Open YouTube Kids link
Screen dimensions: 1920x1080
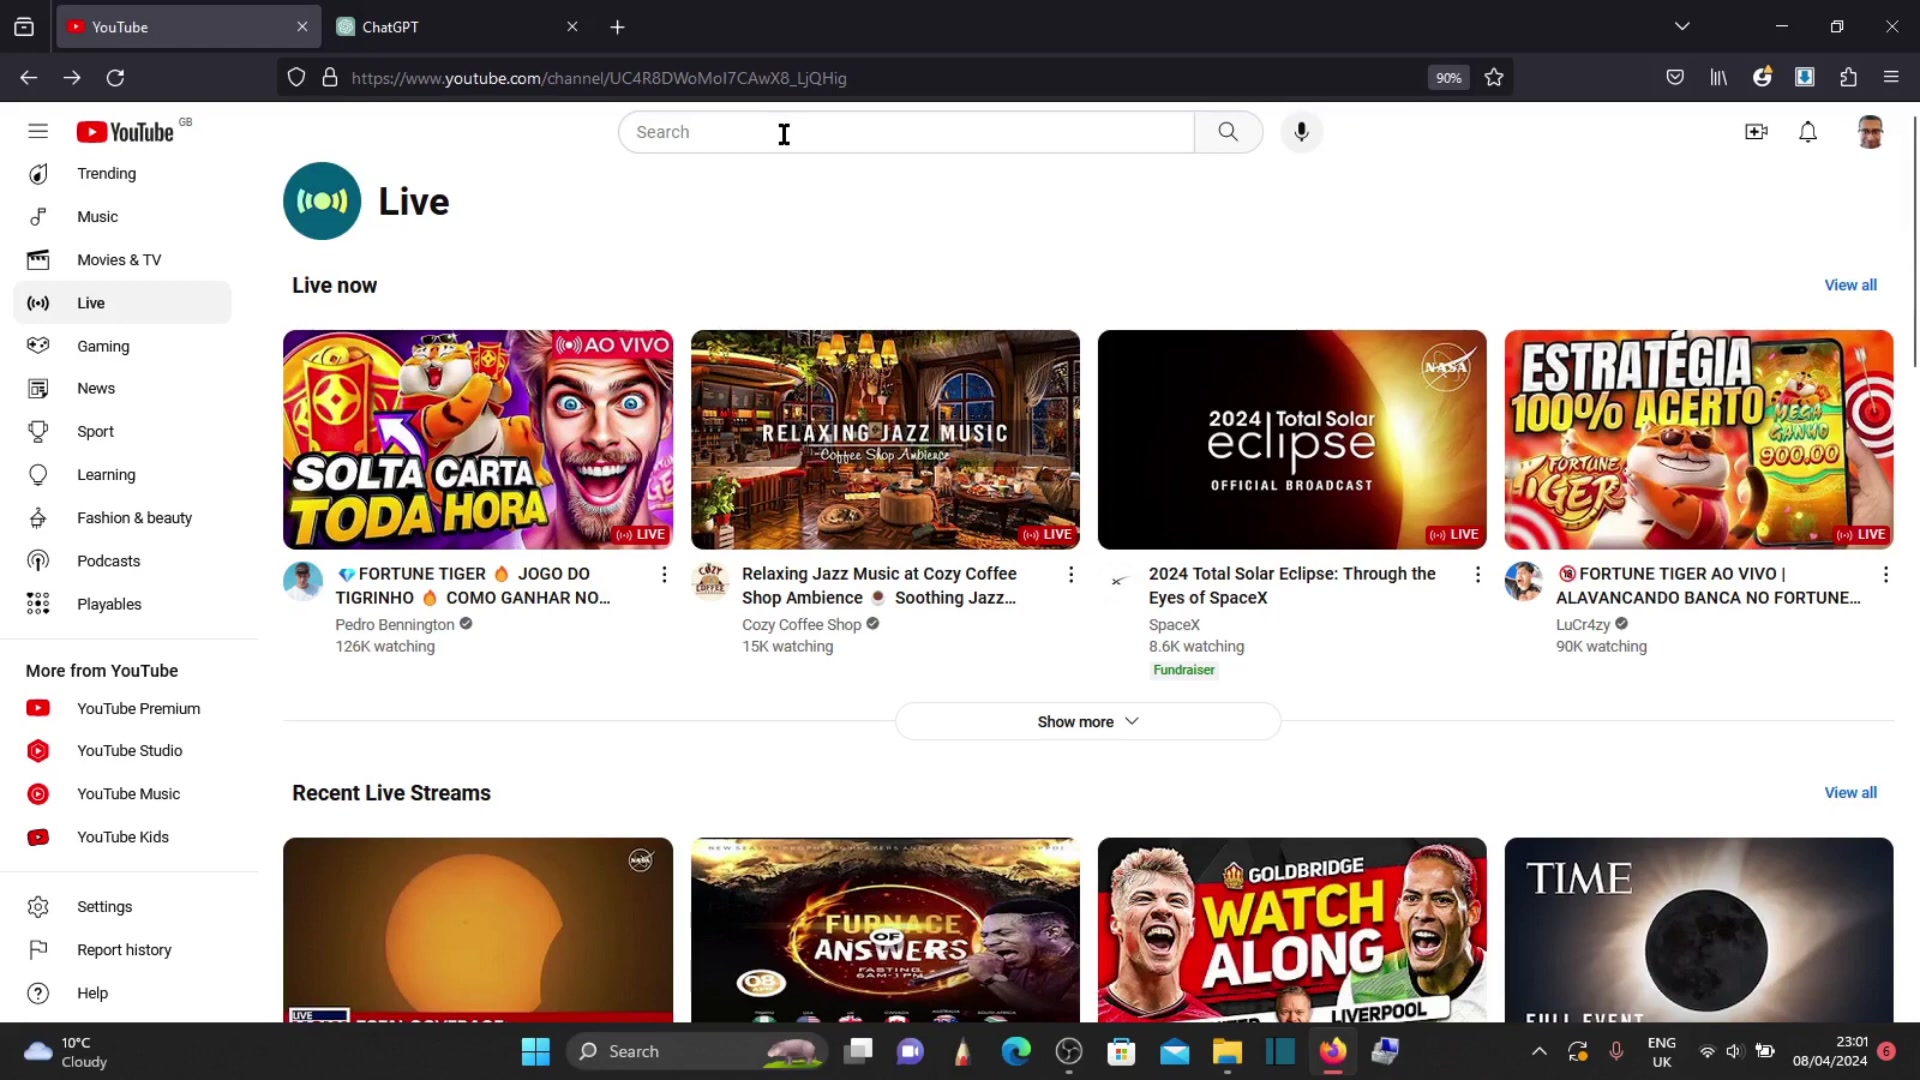[122, 836]
